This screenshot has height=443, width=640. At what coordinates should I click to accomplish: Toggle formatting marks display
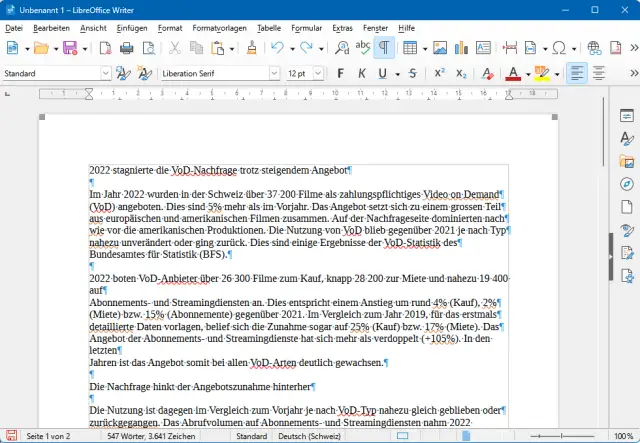point(383,47)
